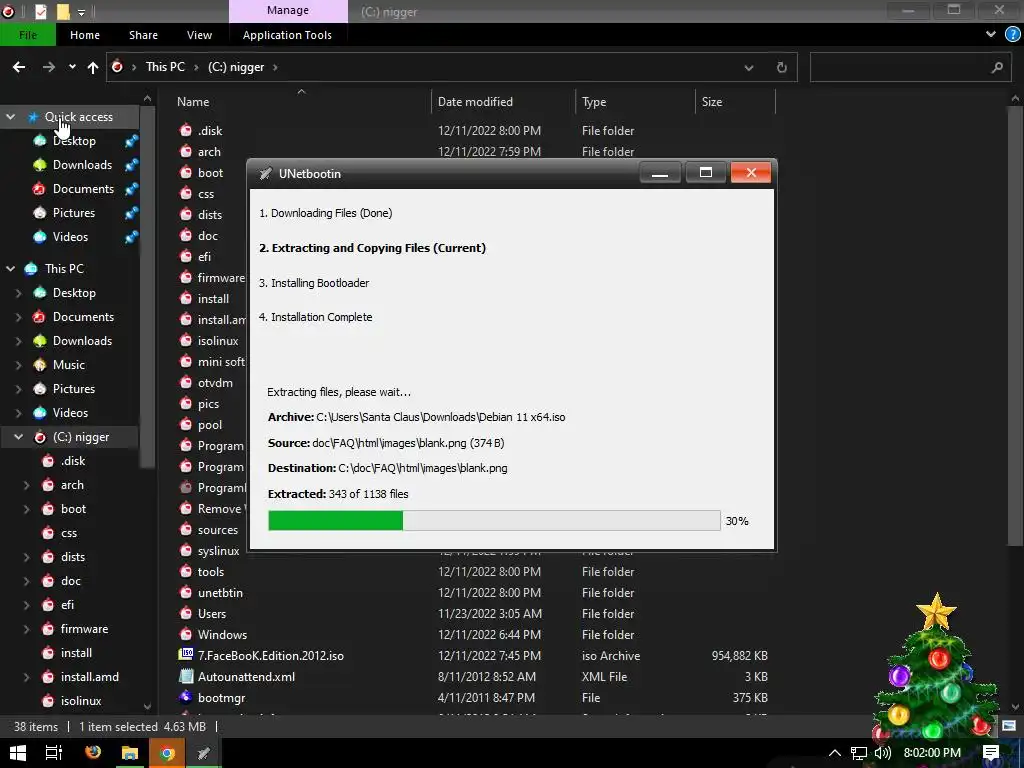This screenshot has width=1024, height=768.
Task: Refresh the folder with the refresh icon
Action: coord(781,67)
